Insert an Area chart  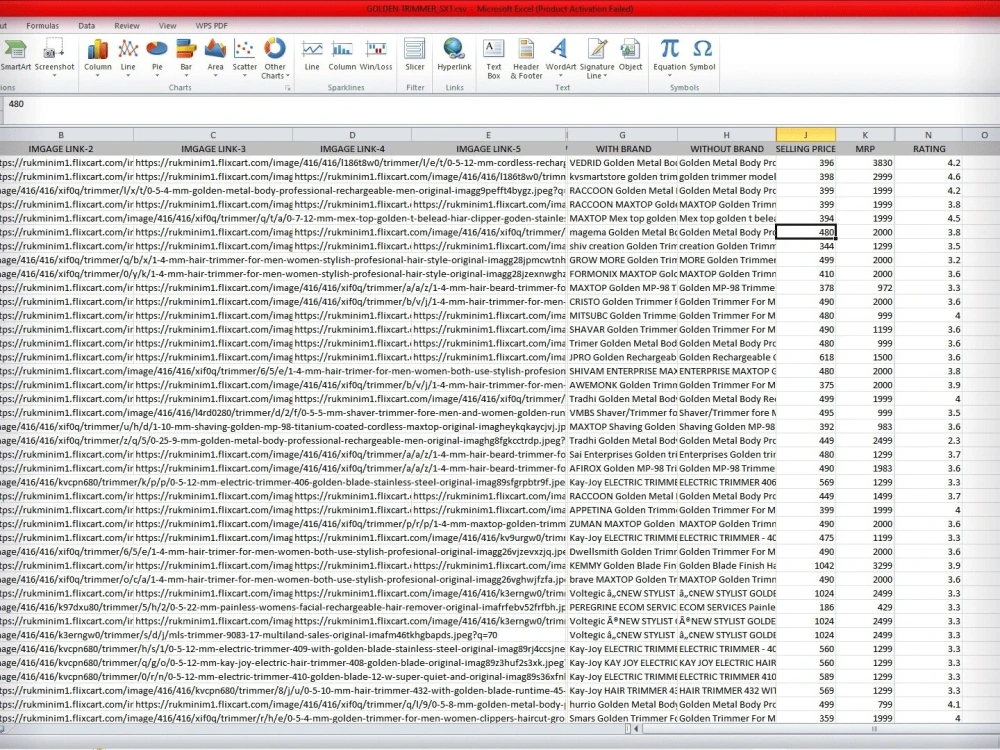click(x=216, y=55)
